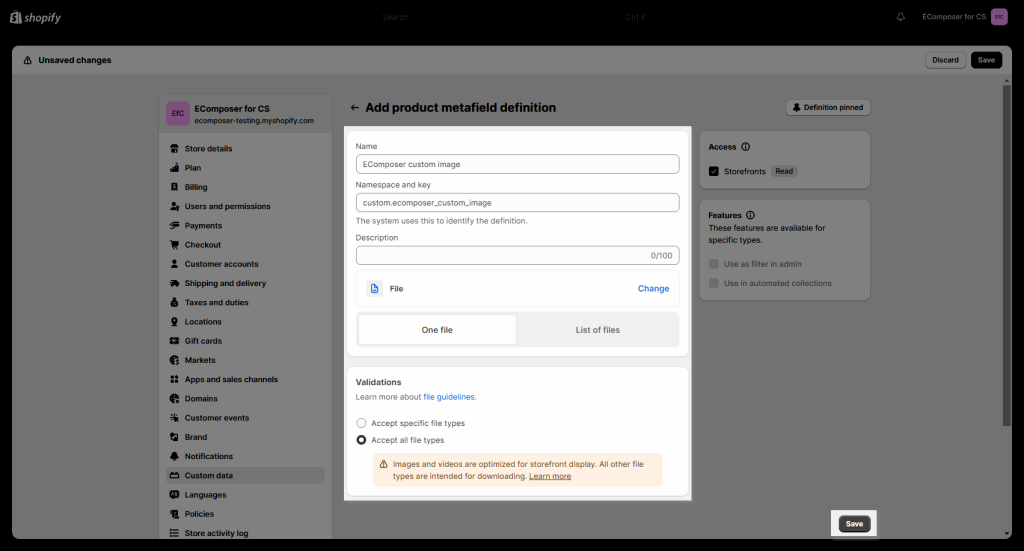Click the Taxes and duties icon
Screen dimensions: 1024x551
(x=174, y=303)
